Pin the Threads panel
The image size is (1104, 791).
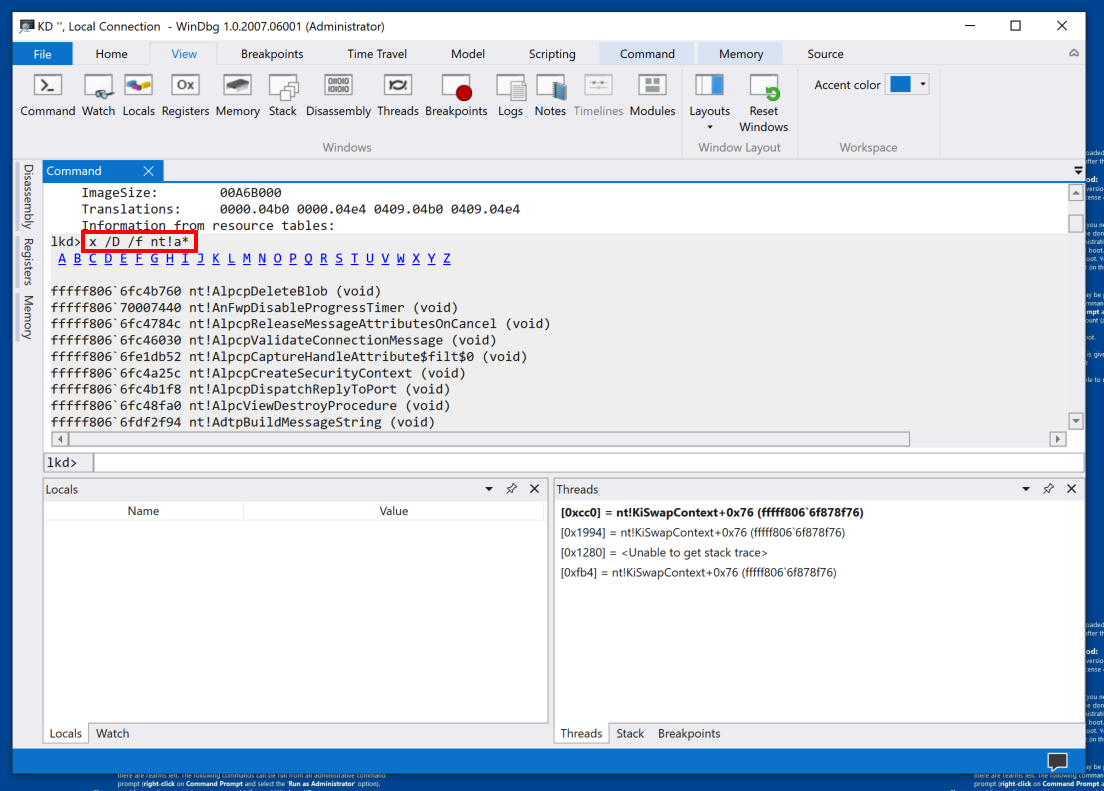(x=1048, y=489)
